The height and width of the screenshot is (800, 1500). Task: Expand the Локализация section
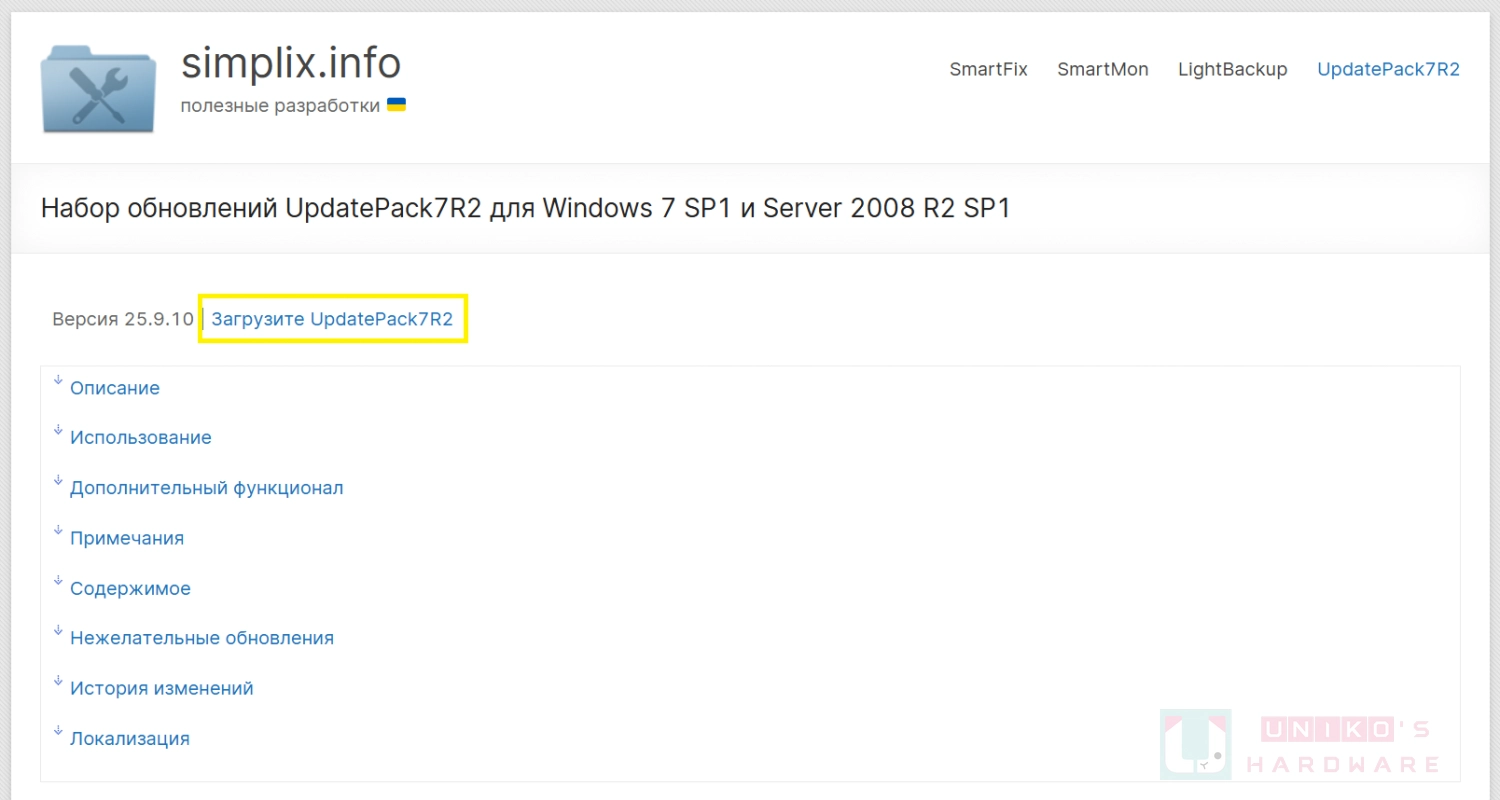tap(130, 739)
